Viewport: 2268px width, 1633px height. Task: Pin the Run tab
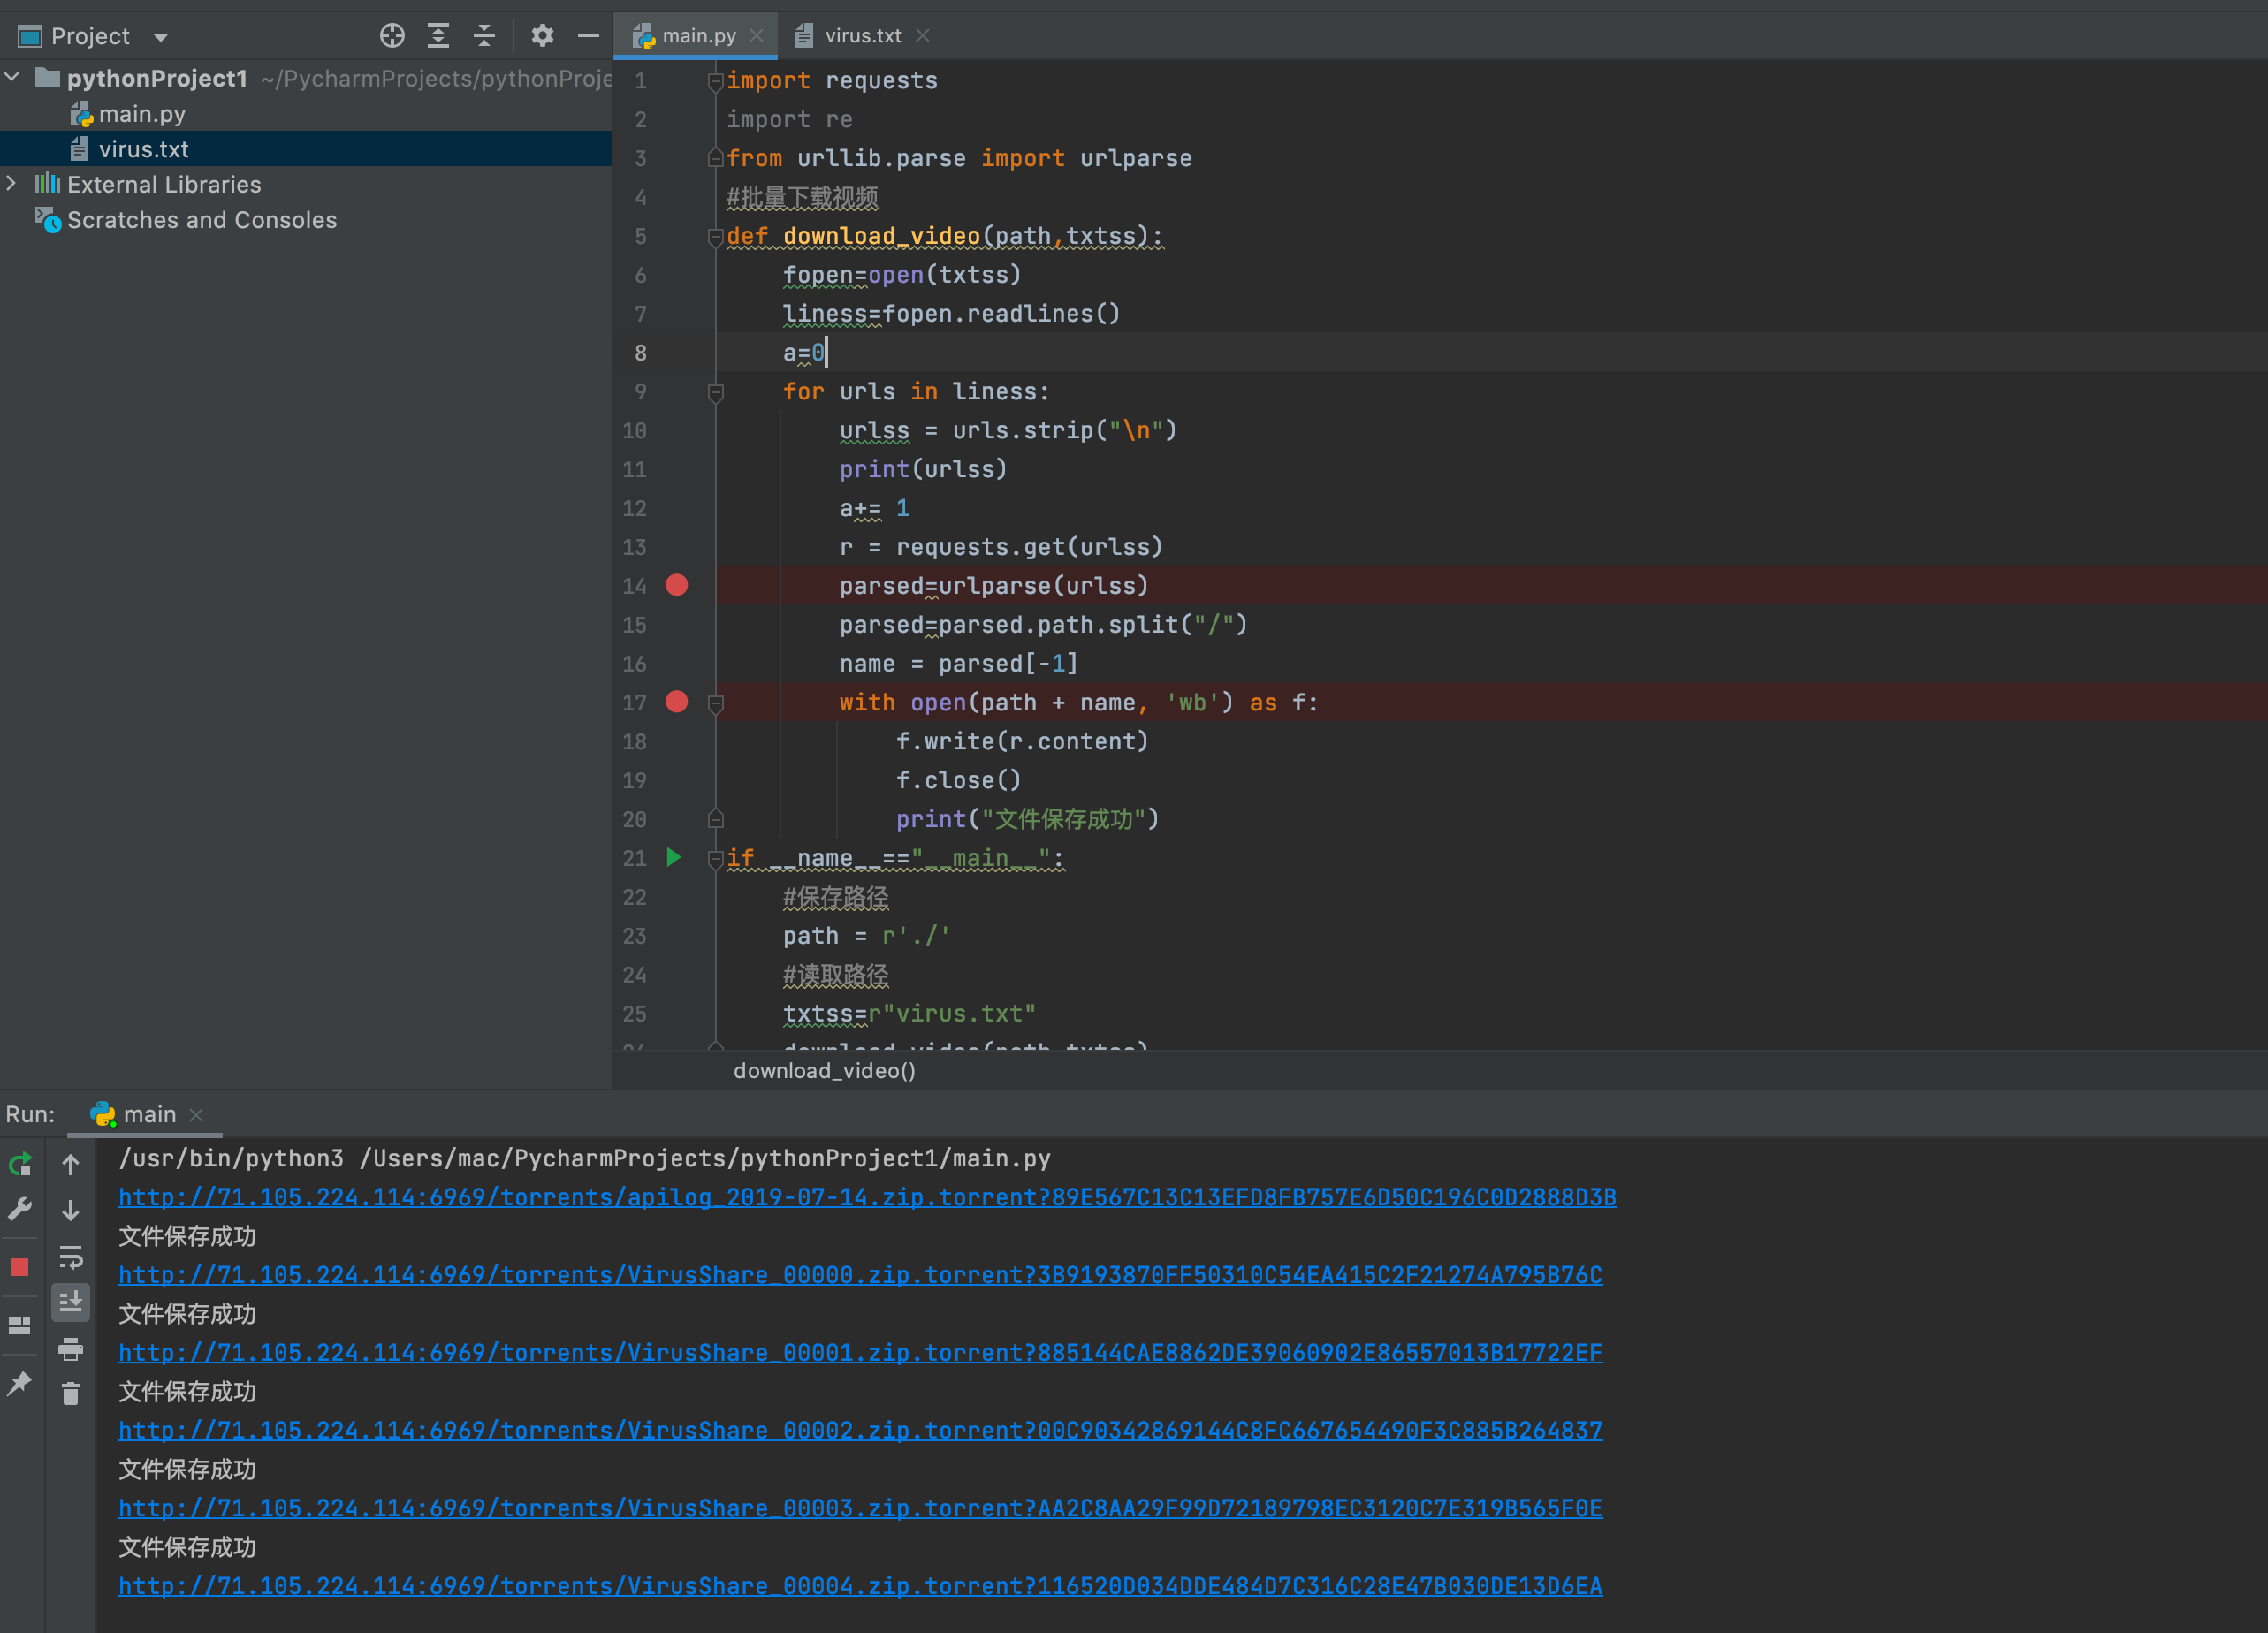tap(20, 1384)
